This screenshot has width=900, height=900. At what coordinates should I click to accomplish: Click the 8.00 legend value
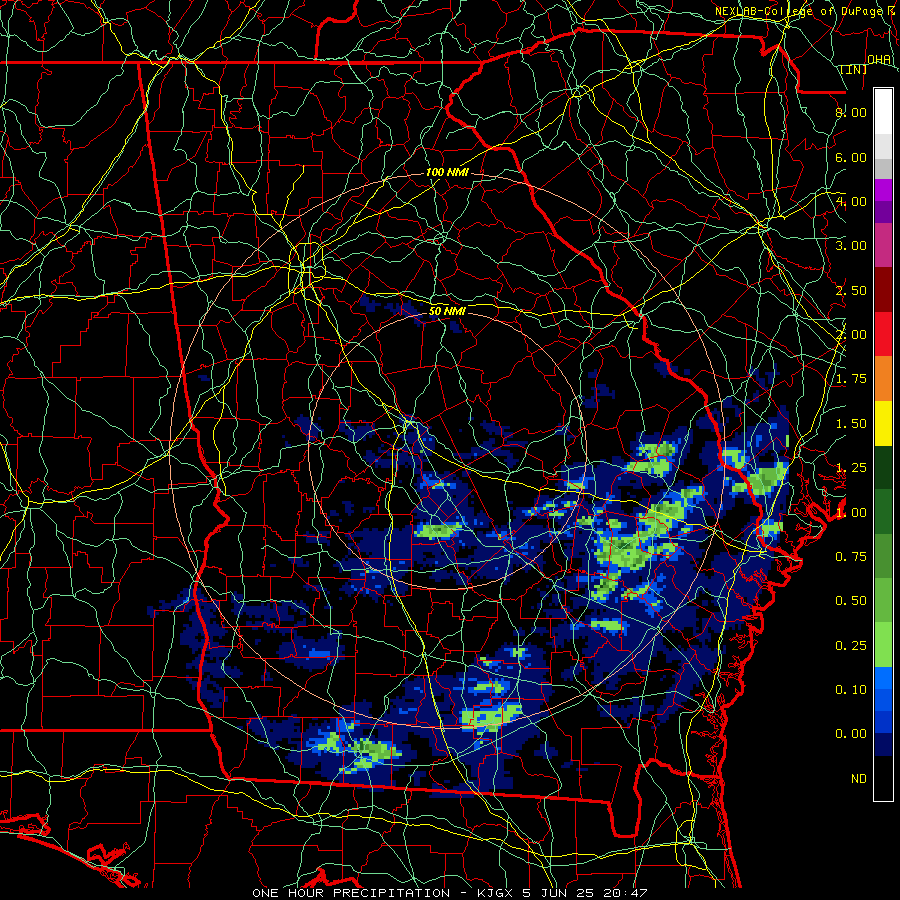(851, 112)
